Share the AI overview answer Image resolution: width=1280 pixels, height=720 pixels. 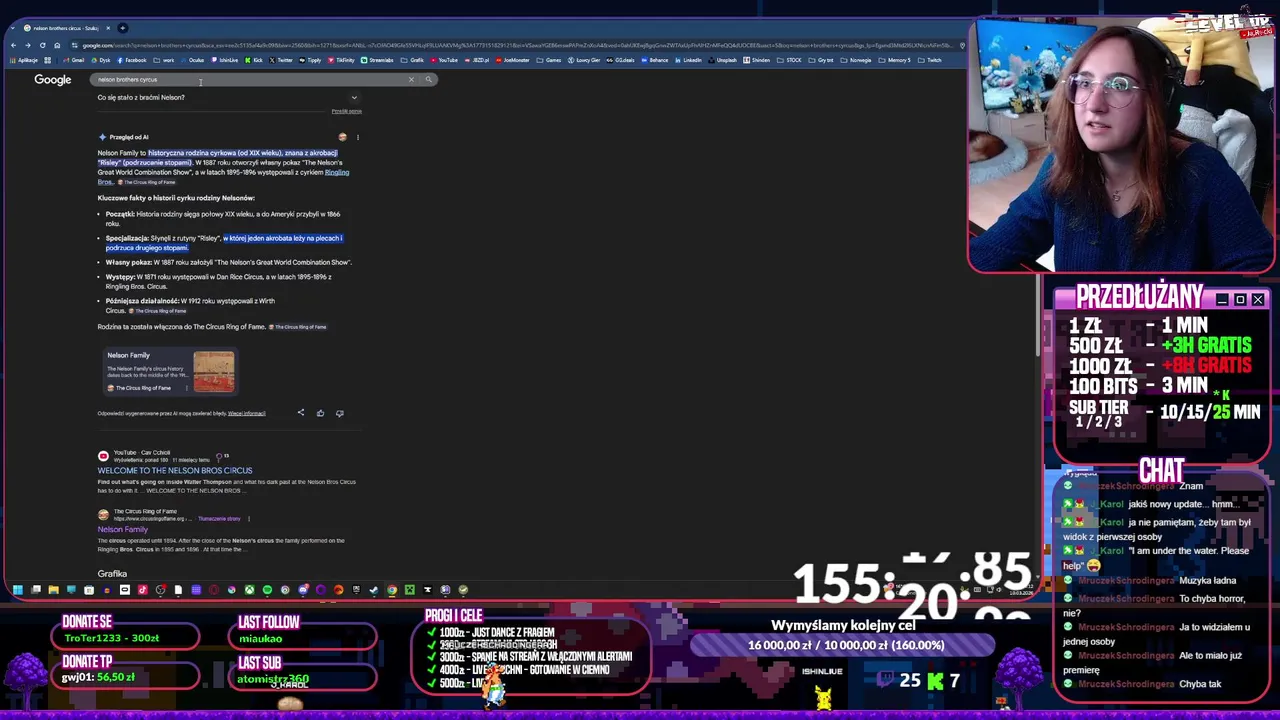coord(300,413)
